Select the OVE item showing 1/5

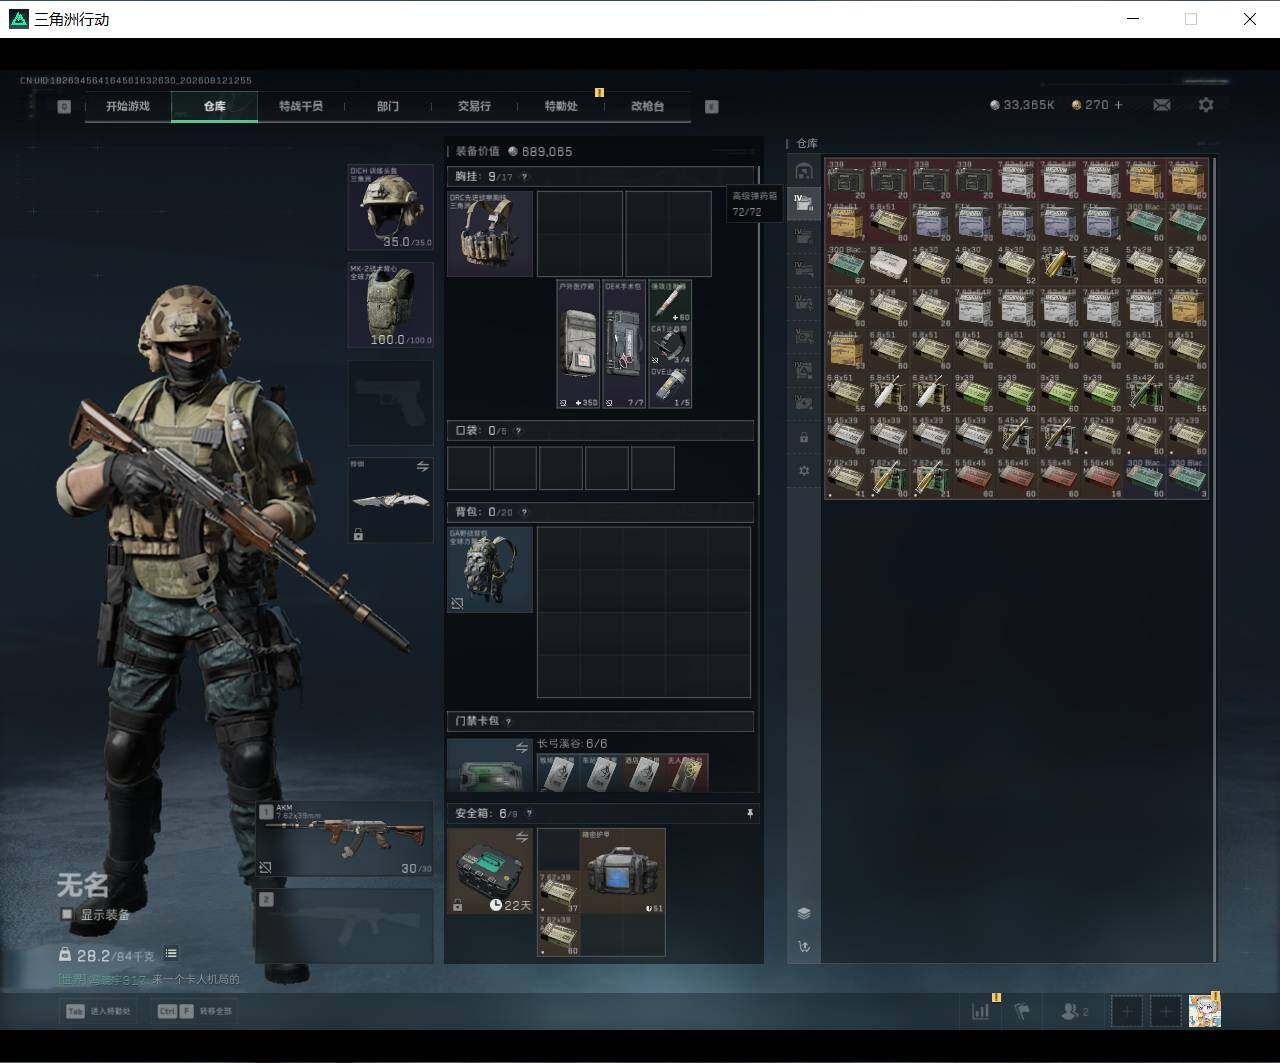[x=670, y=387]
